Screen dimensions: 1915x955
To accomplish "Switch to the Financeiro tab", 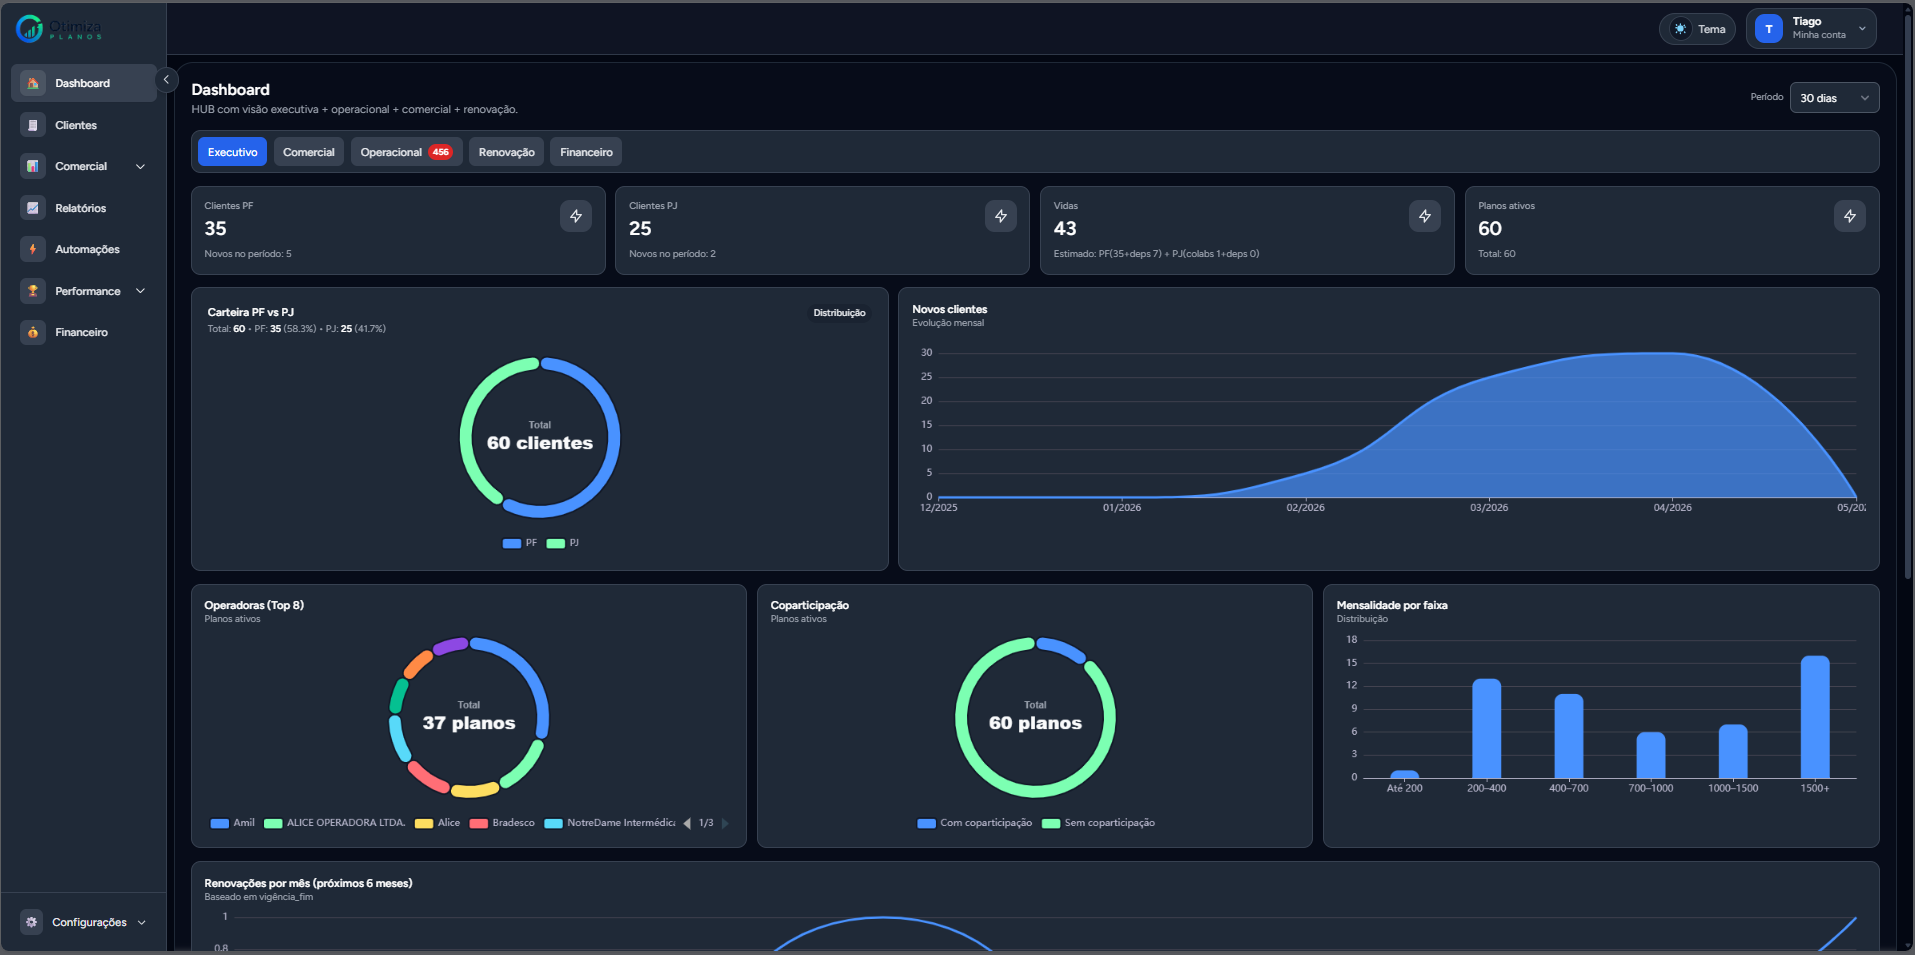I will (x=586, y=152).
